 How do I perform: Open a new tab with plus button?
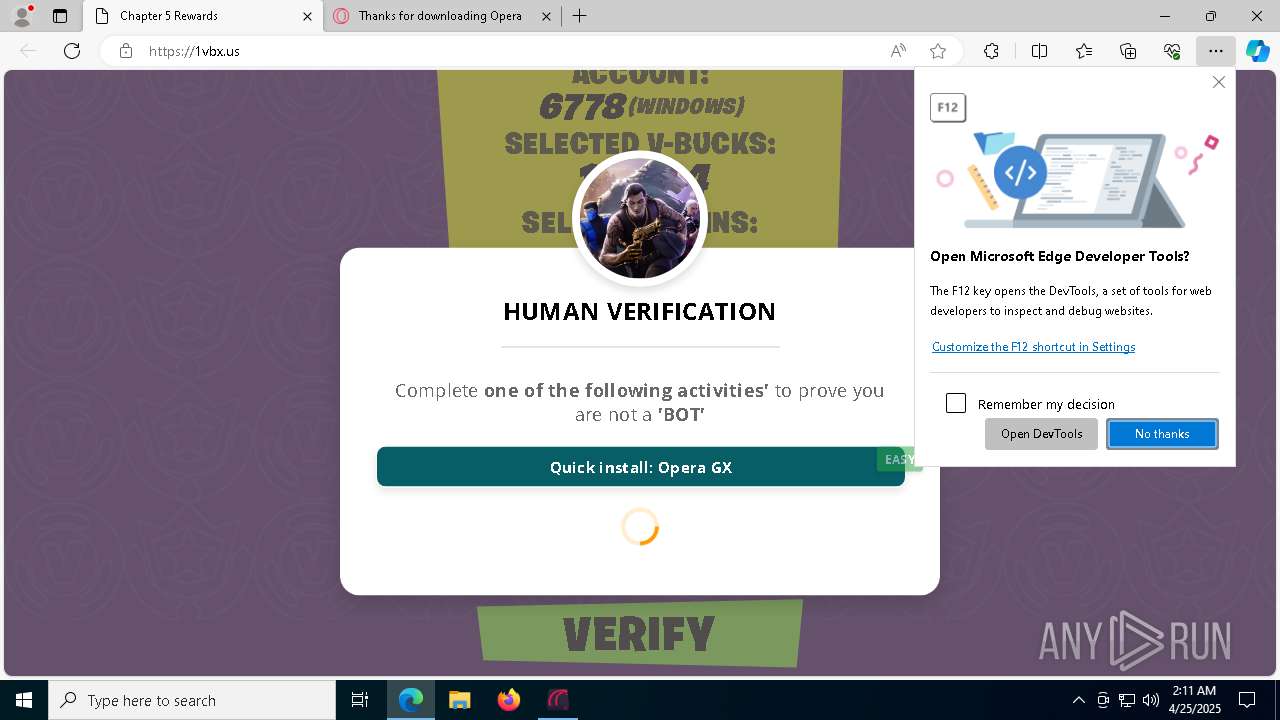tap(580, 16)
